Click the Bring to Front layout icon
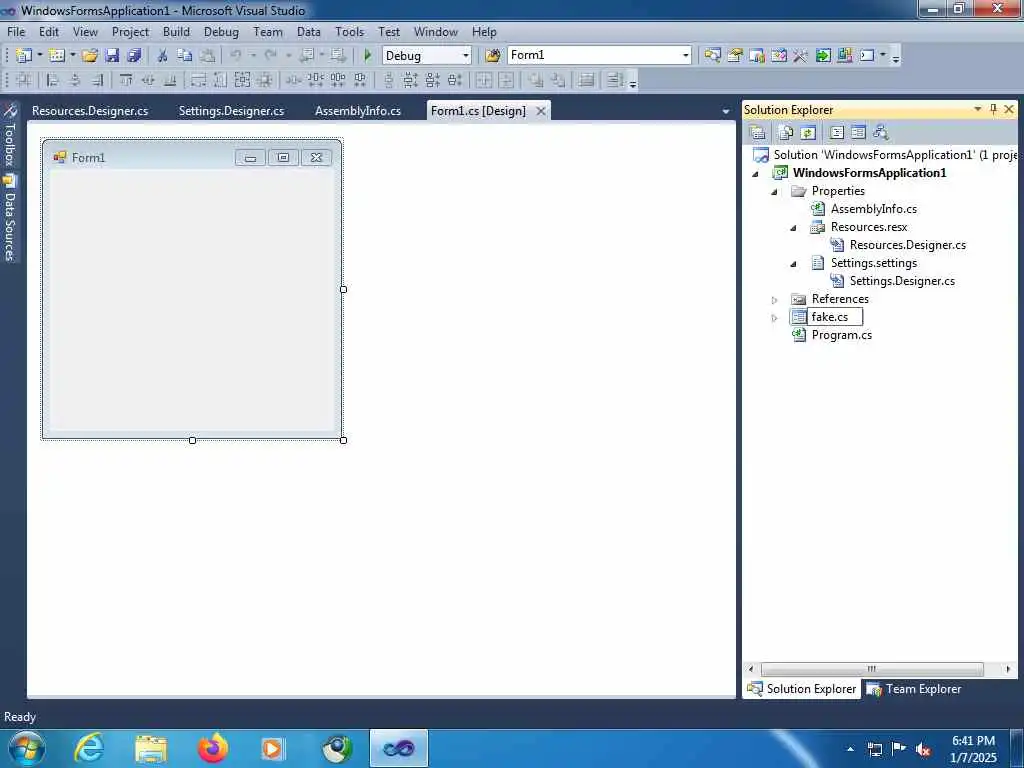 pyautogui.click(x=536, y=80)
